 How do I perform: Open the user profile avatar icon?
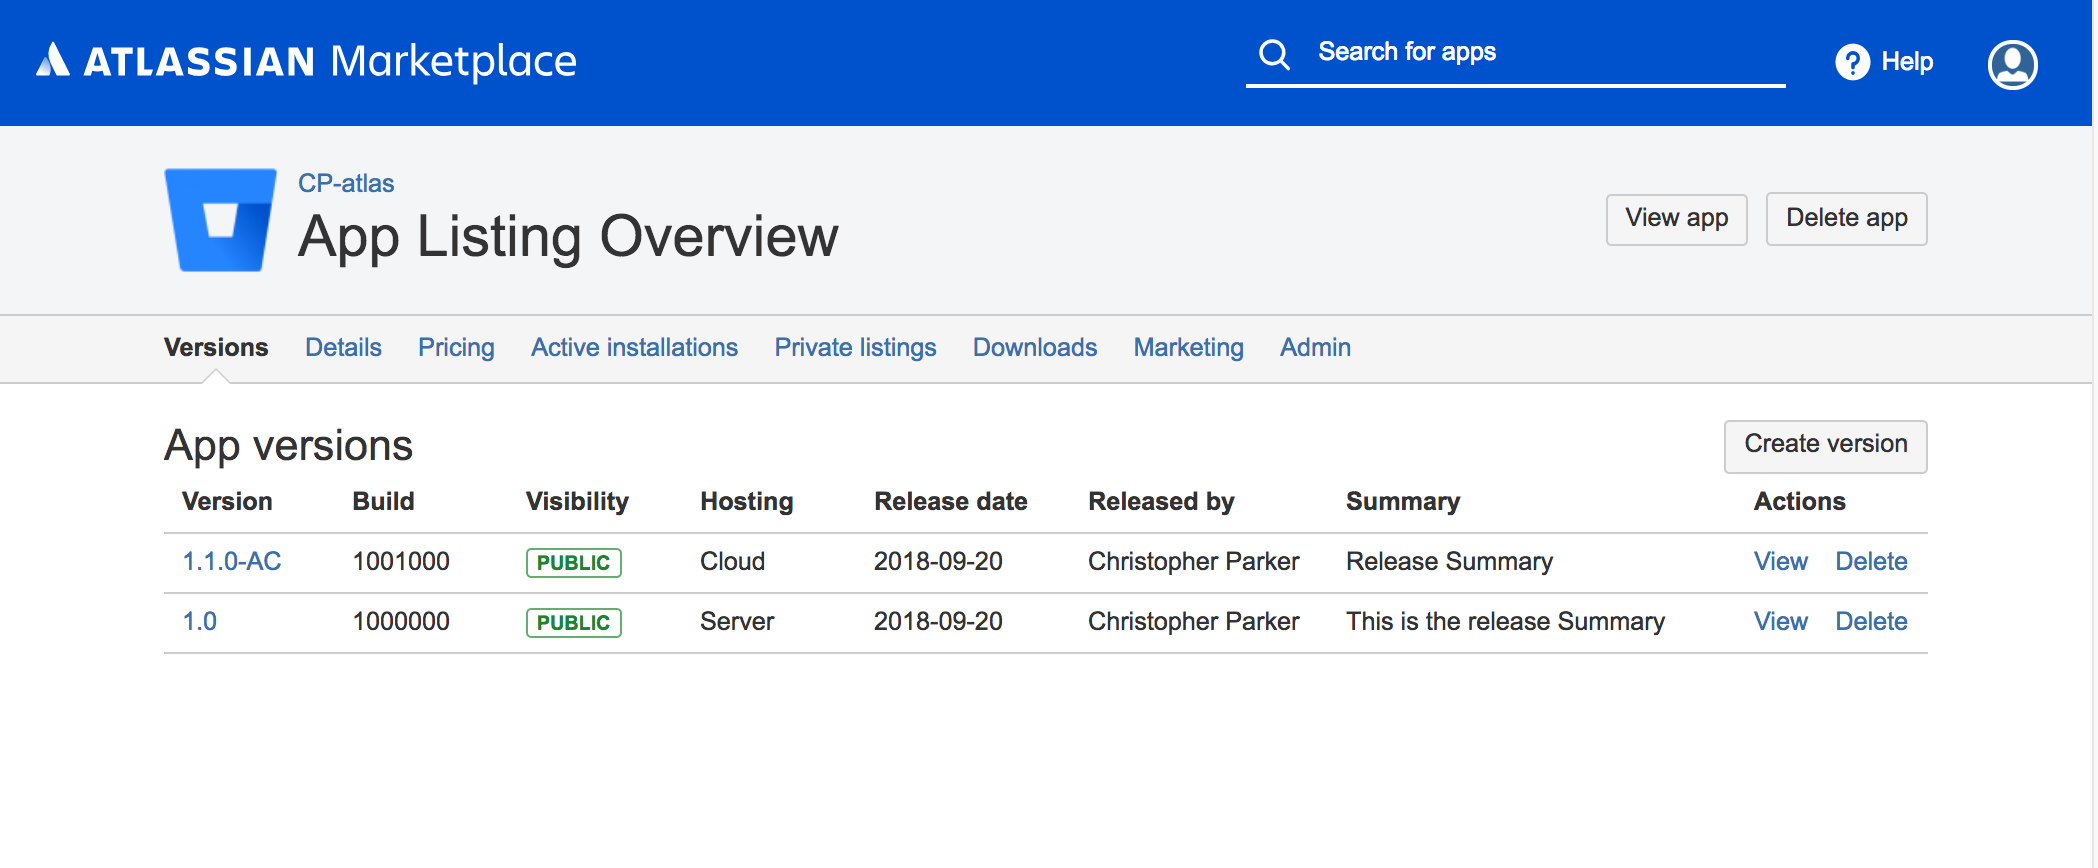pos(2012,65)
